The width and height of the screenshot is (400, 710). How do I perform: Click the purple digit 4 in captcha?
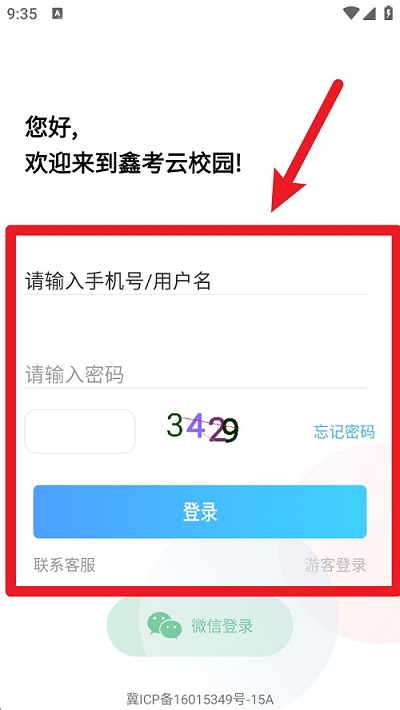pyautogui.click(x=196, y=426)
